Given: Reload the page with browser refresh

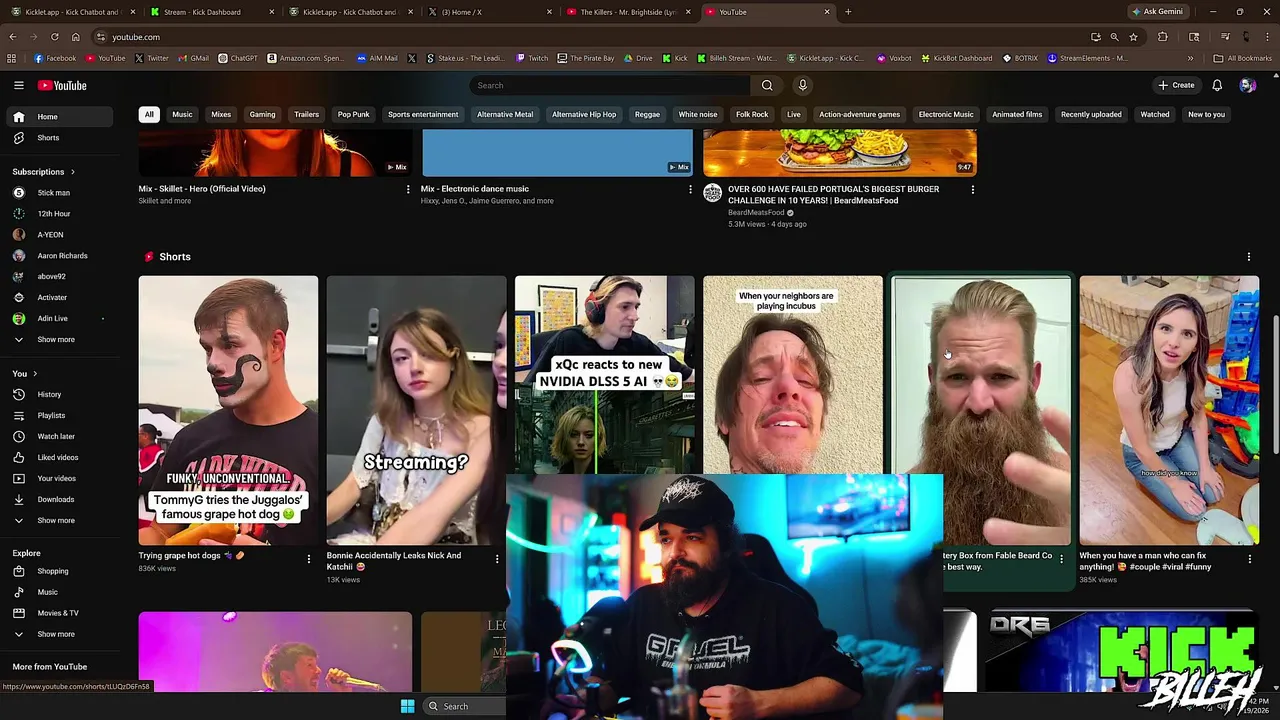Looking at the screenshot, I should (x=54, y=37).
